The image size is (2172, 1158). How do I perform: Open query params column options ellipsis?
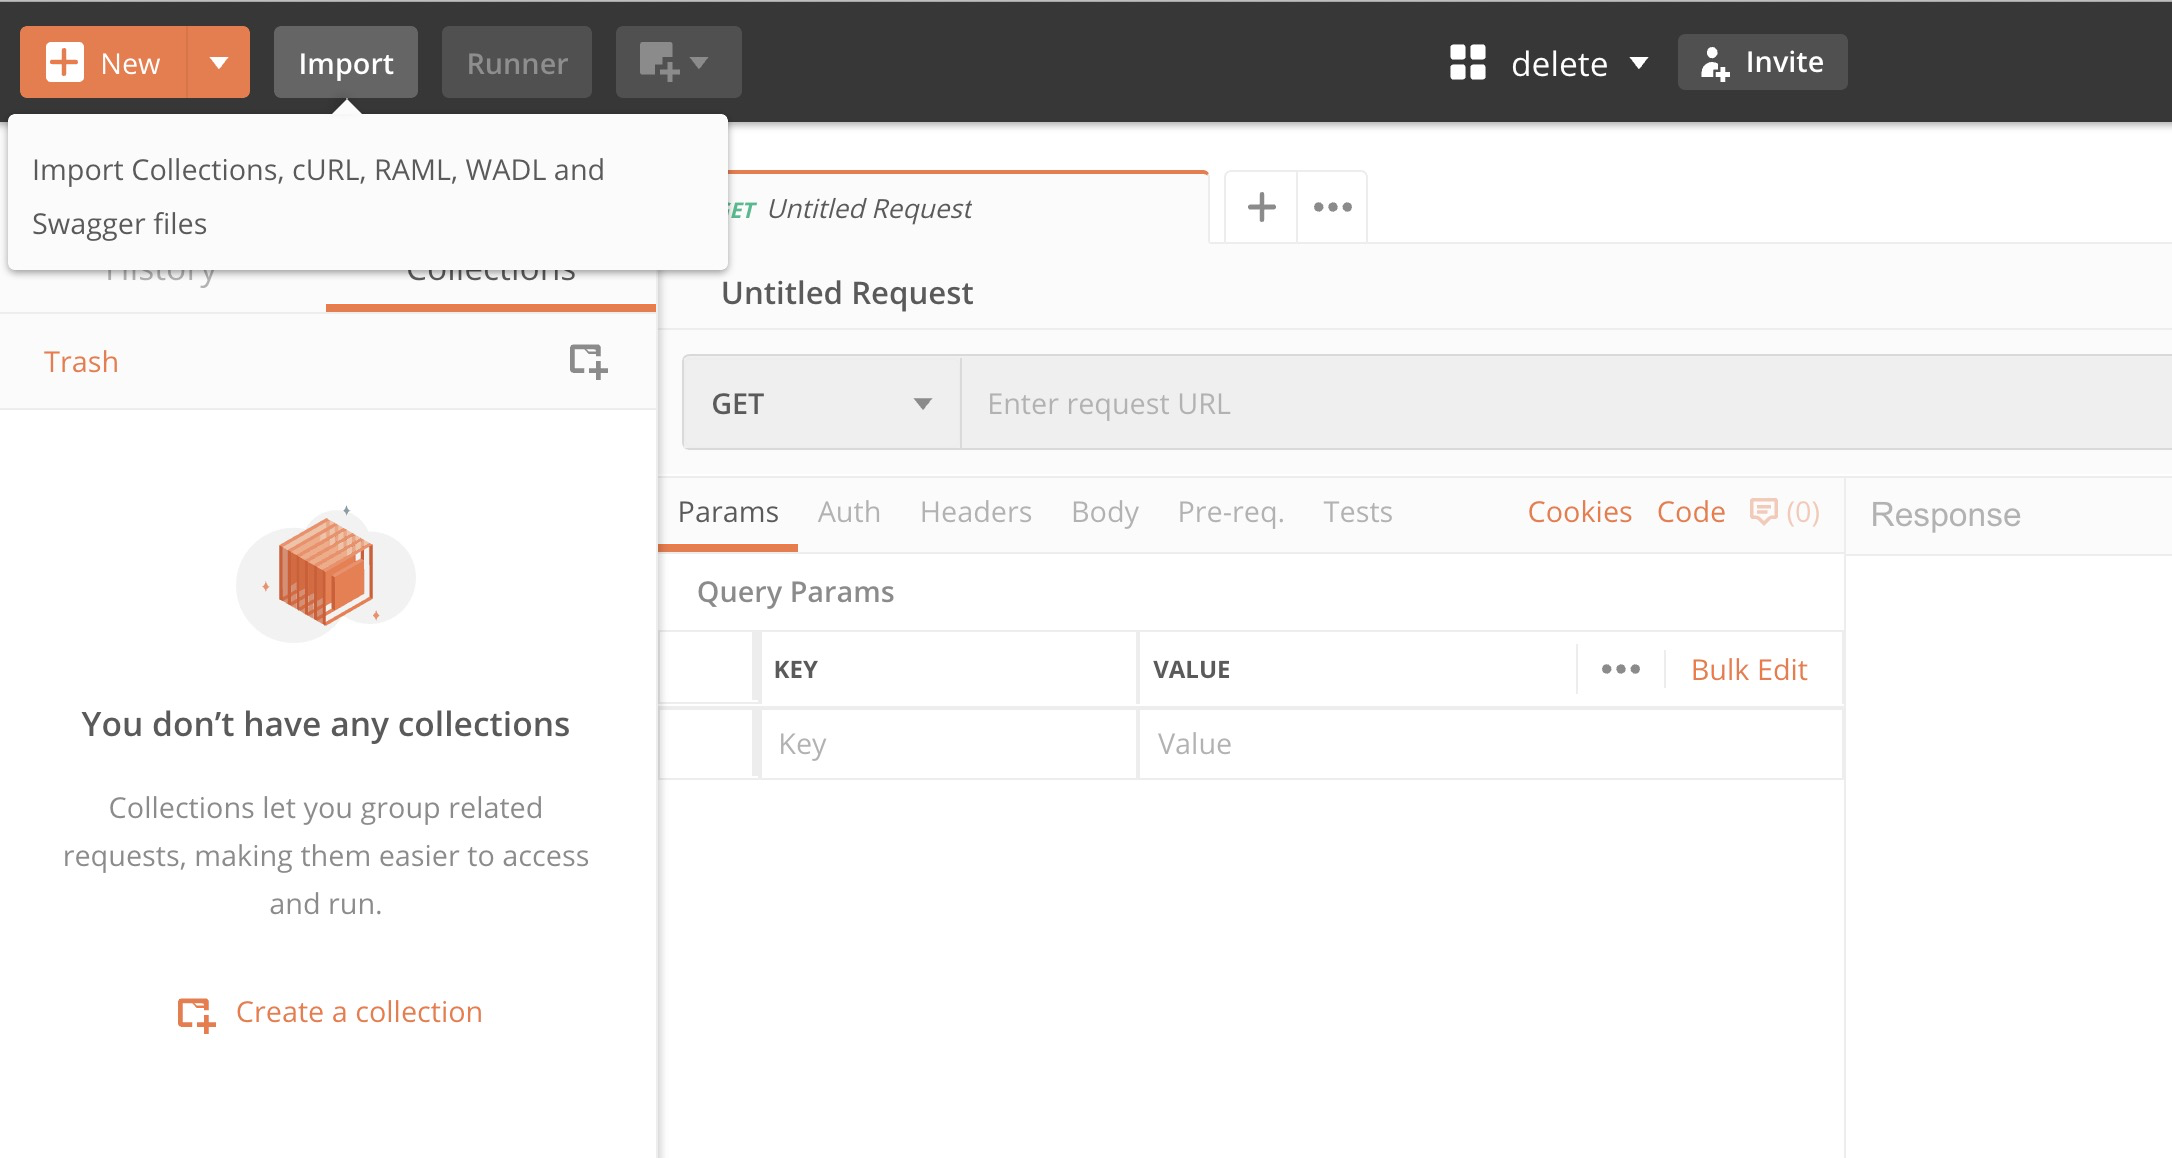1620,669
